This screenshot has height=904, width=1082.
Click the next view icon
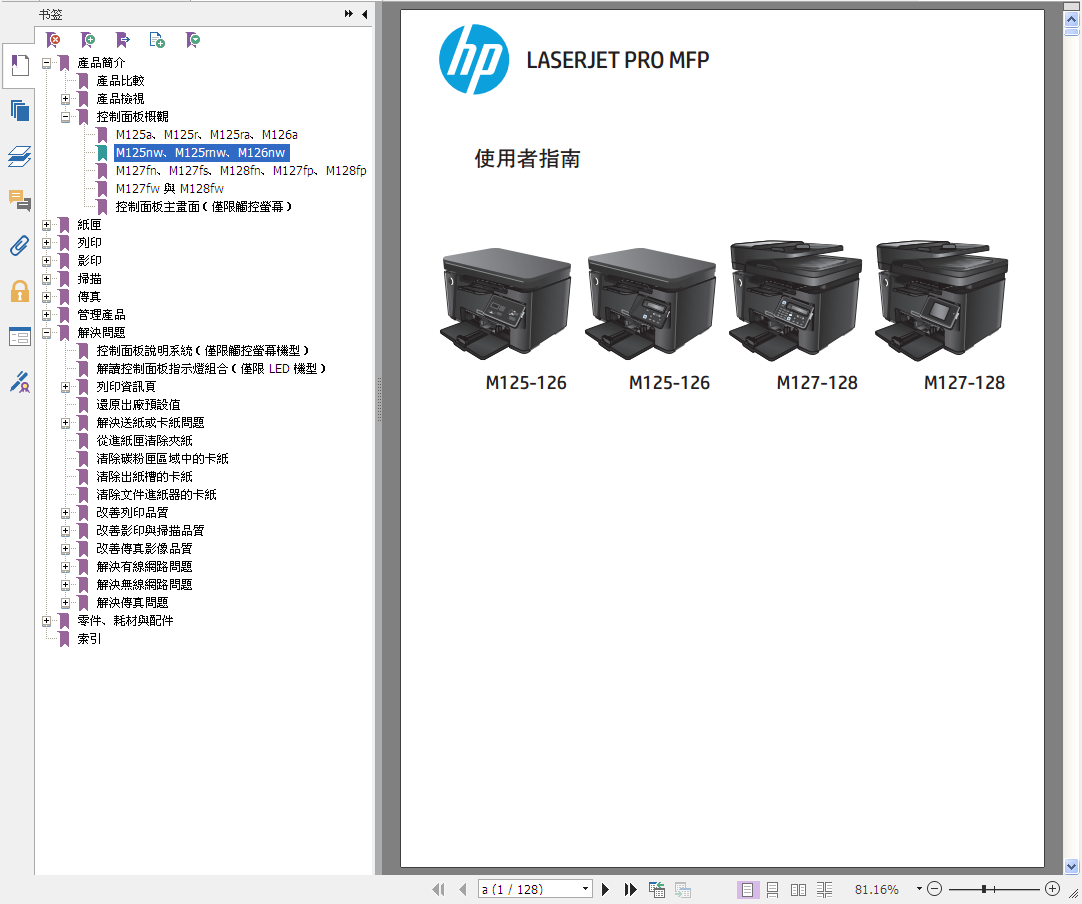[682, 890]
